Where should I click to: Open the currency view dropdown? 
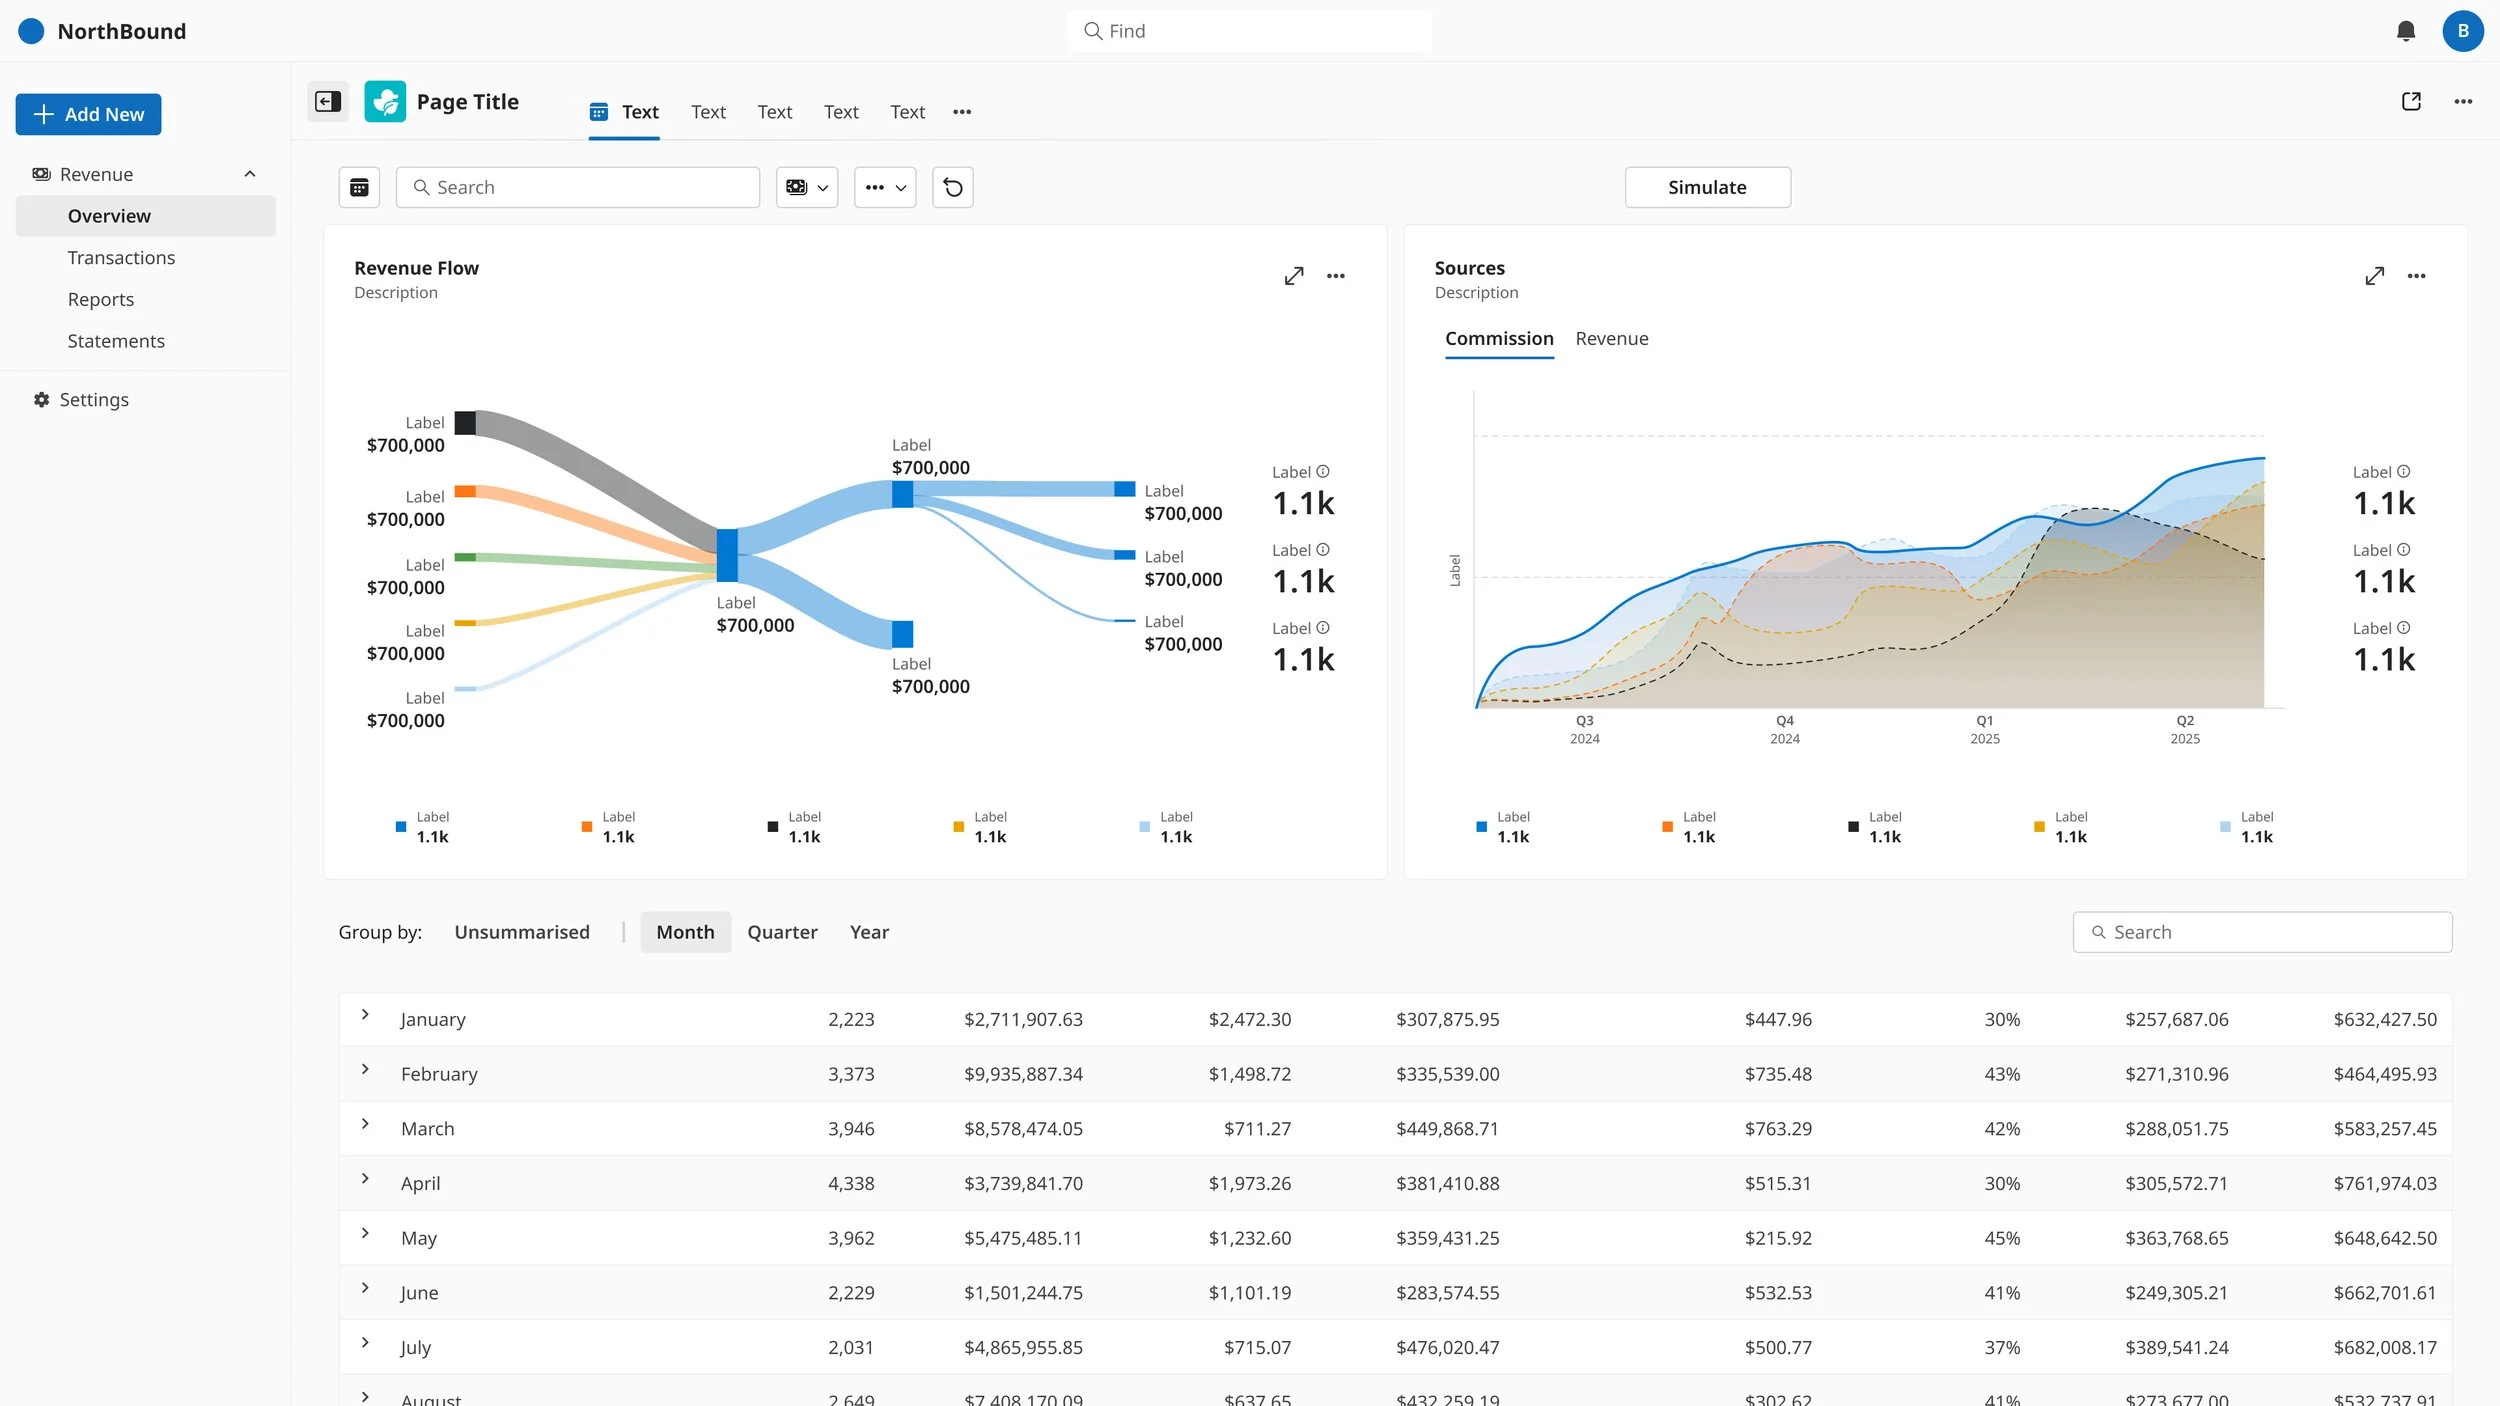(x=807, y=187)
